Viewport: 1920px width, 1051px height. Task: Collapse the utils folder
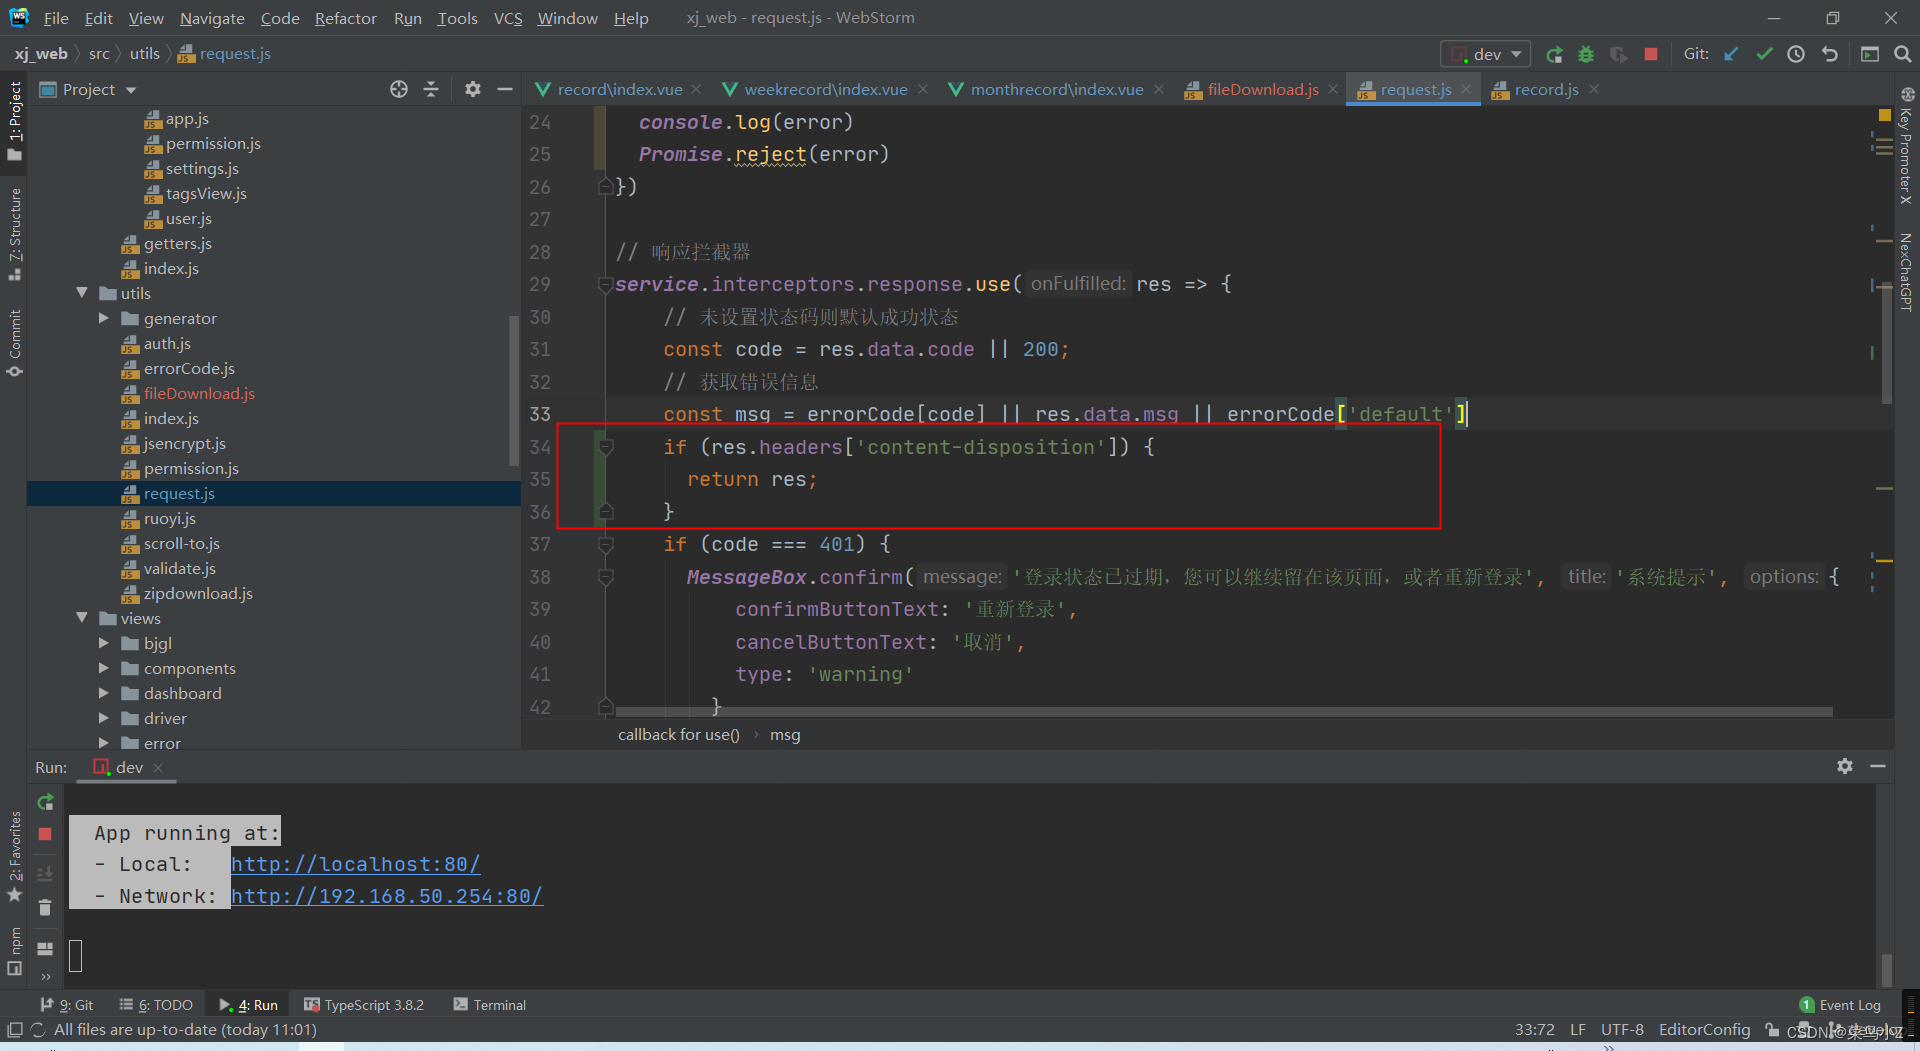click(82, 293)
